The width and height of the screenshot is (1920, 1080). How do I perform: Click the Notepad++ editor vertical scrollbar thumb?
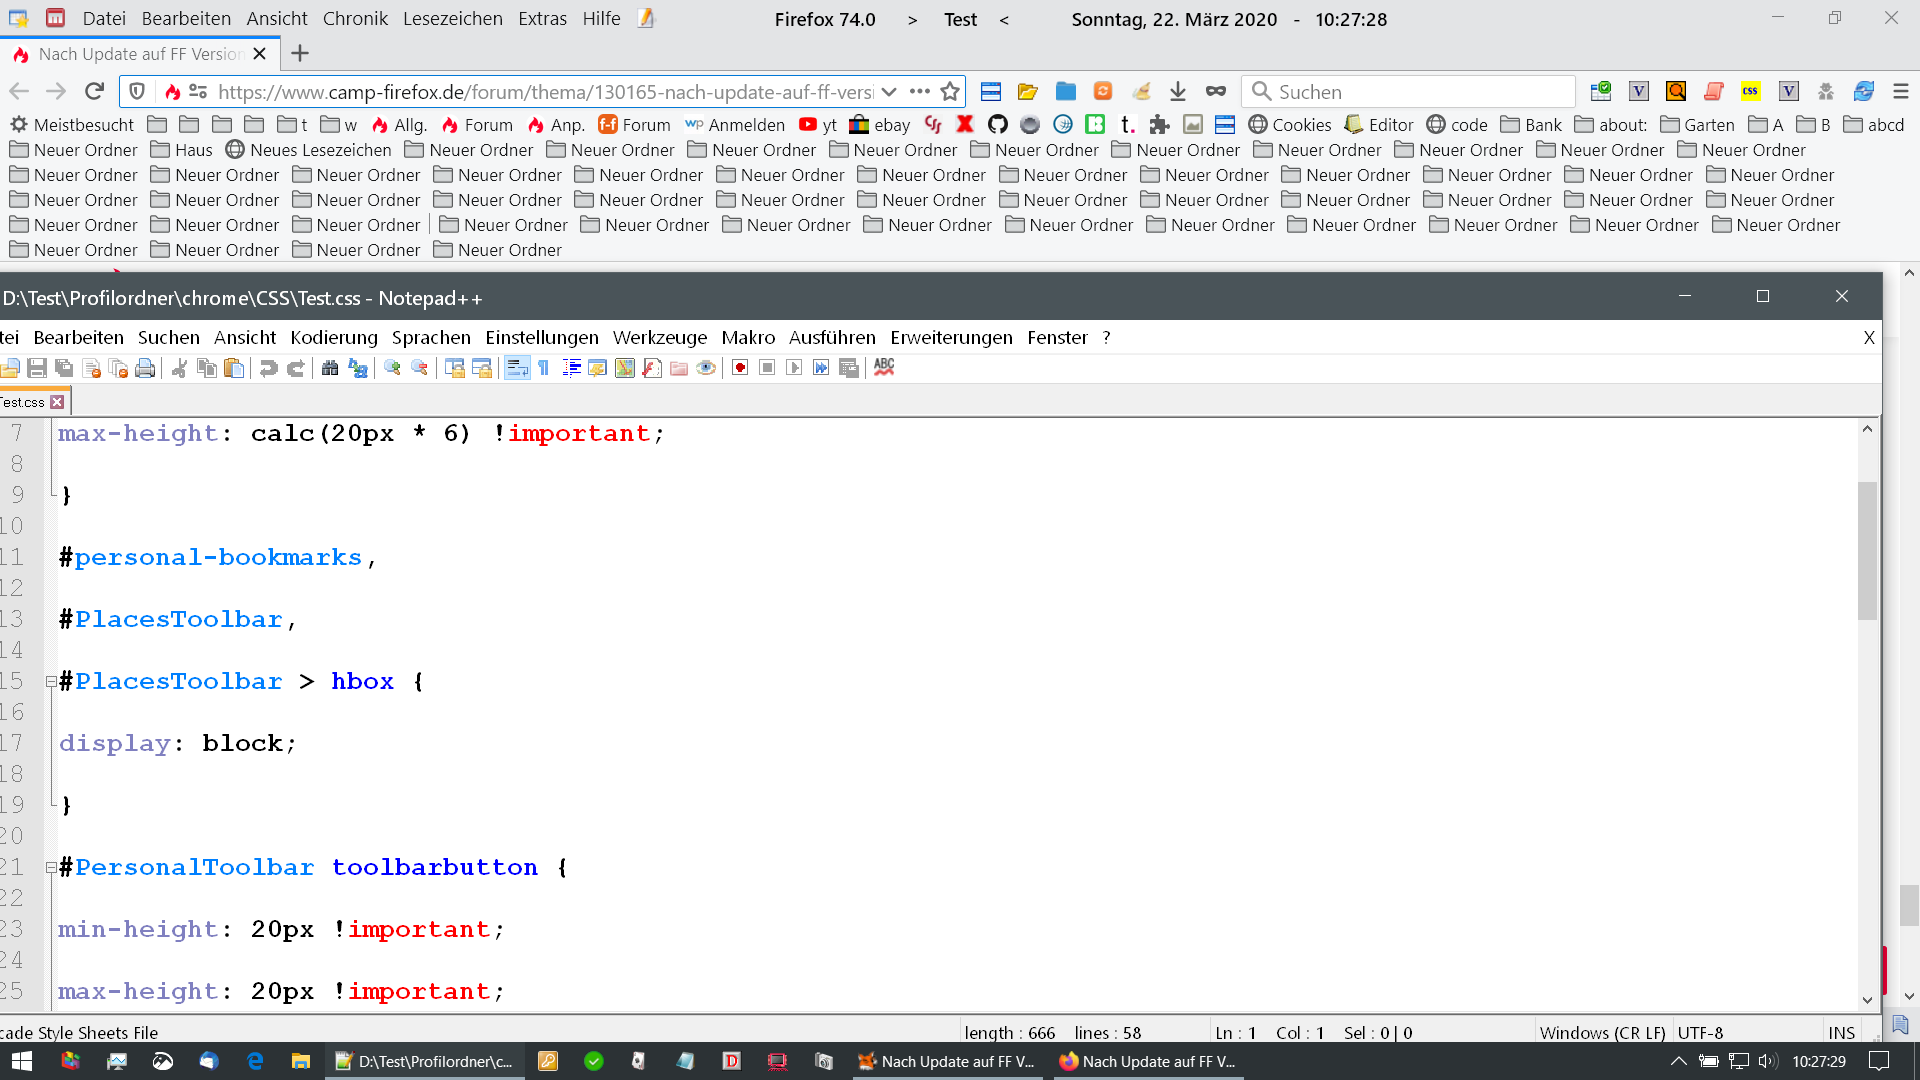(1867, 550)
